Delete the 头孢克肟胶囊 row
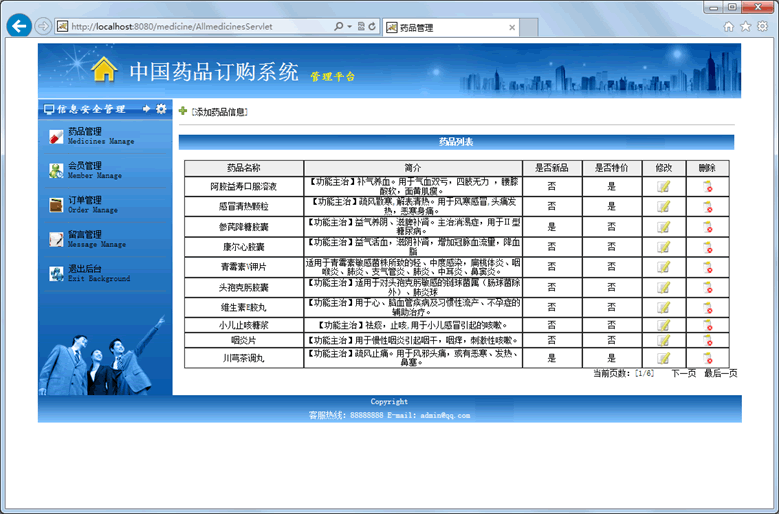Screen dimensions: 779x514 tap(707, 288)
